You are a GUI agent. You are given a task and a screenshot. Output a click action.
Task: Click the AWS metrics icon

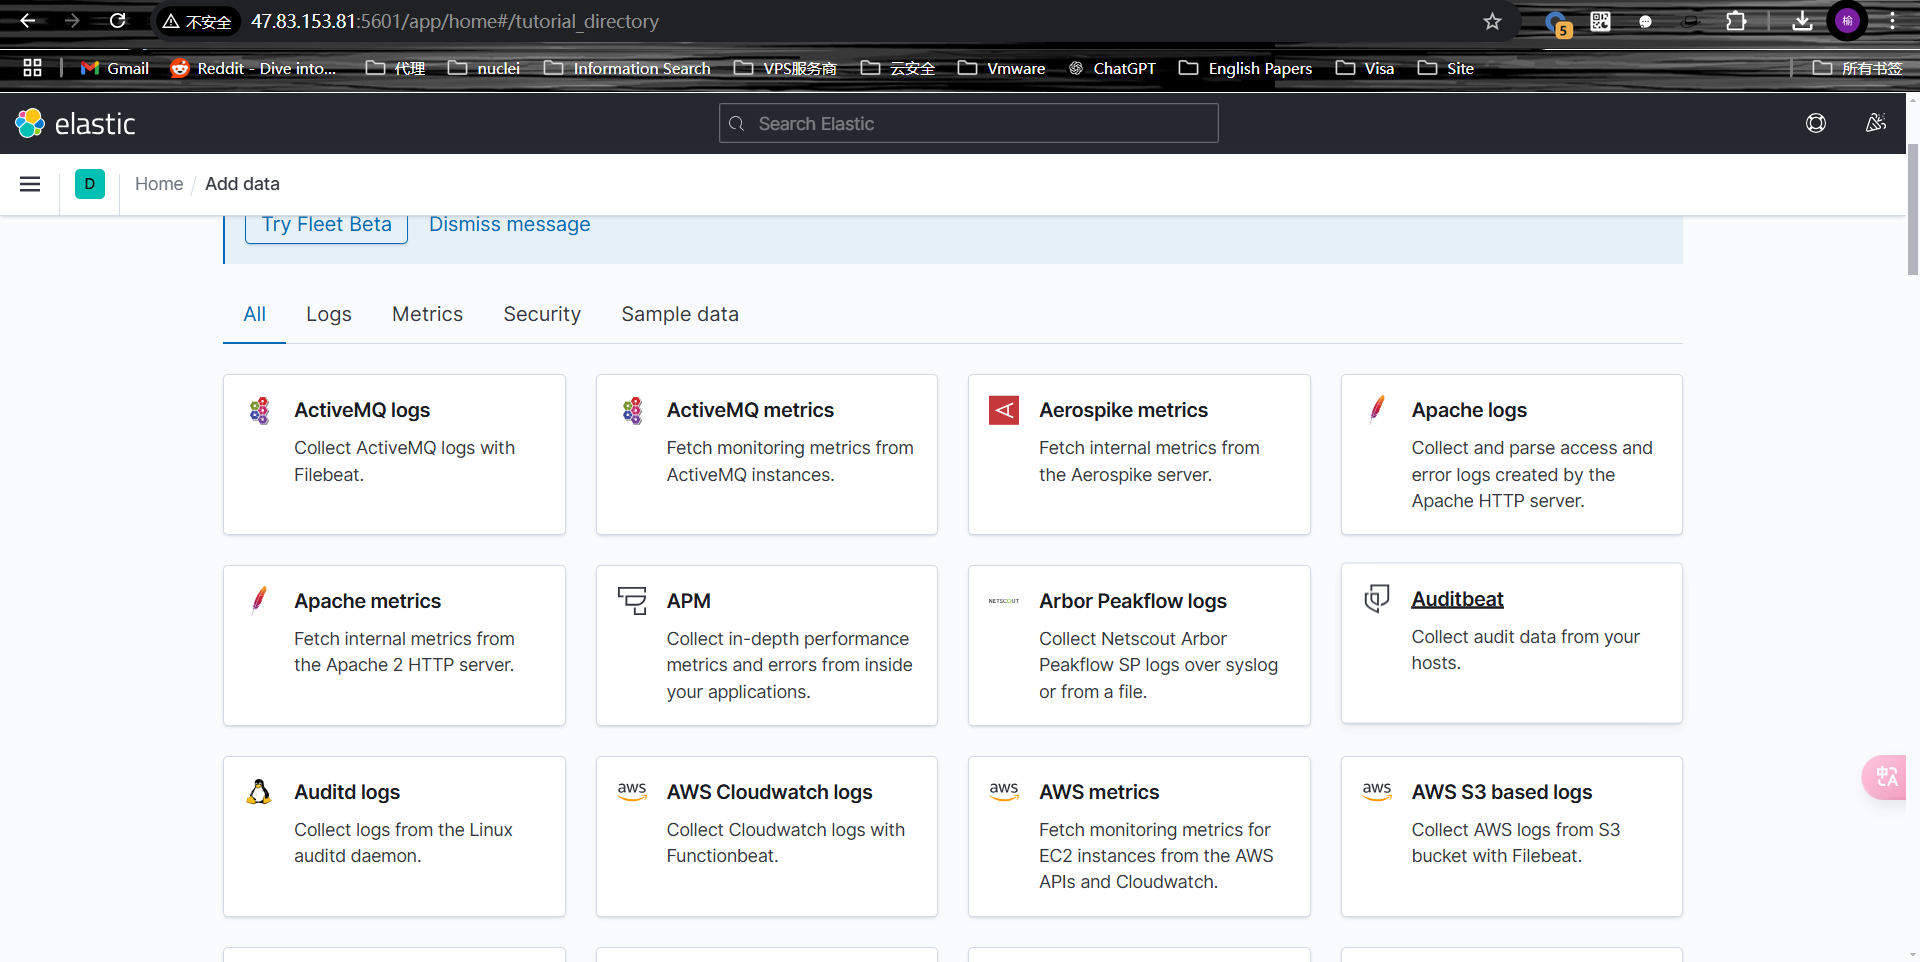pos(1004,791)
